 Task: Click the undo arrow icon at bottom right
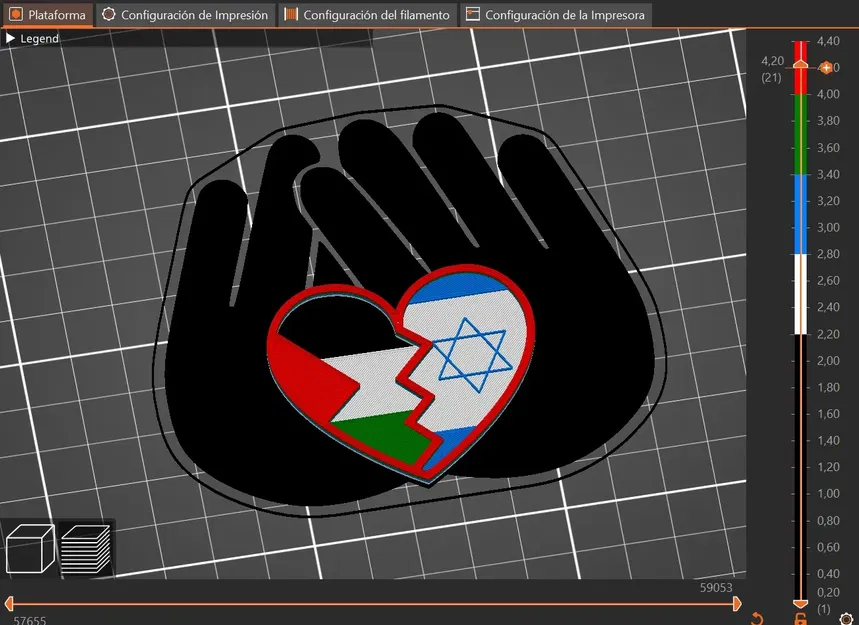pyautogui.click(x=757, y=617)
